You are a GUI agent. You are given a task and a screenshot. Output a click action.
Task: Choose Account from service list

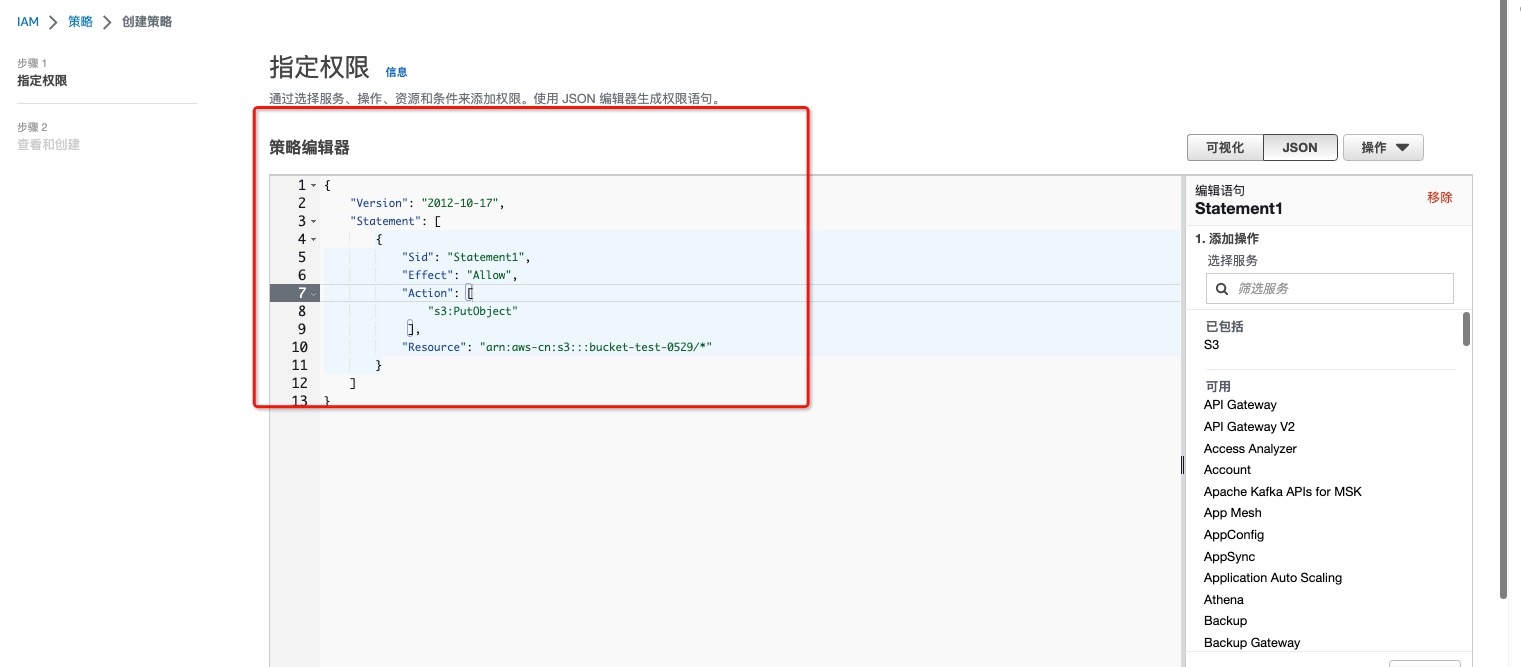tap(1227, 470)
